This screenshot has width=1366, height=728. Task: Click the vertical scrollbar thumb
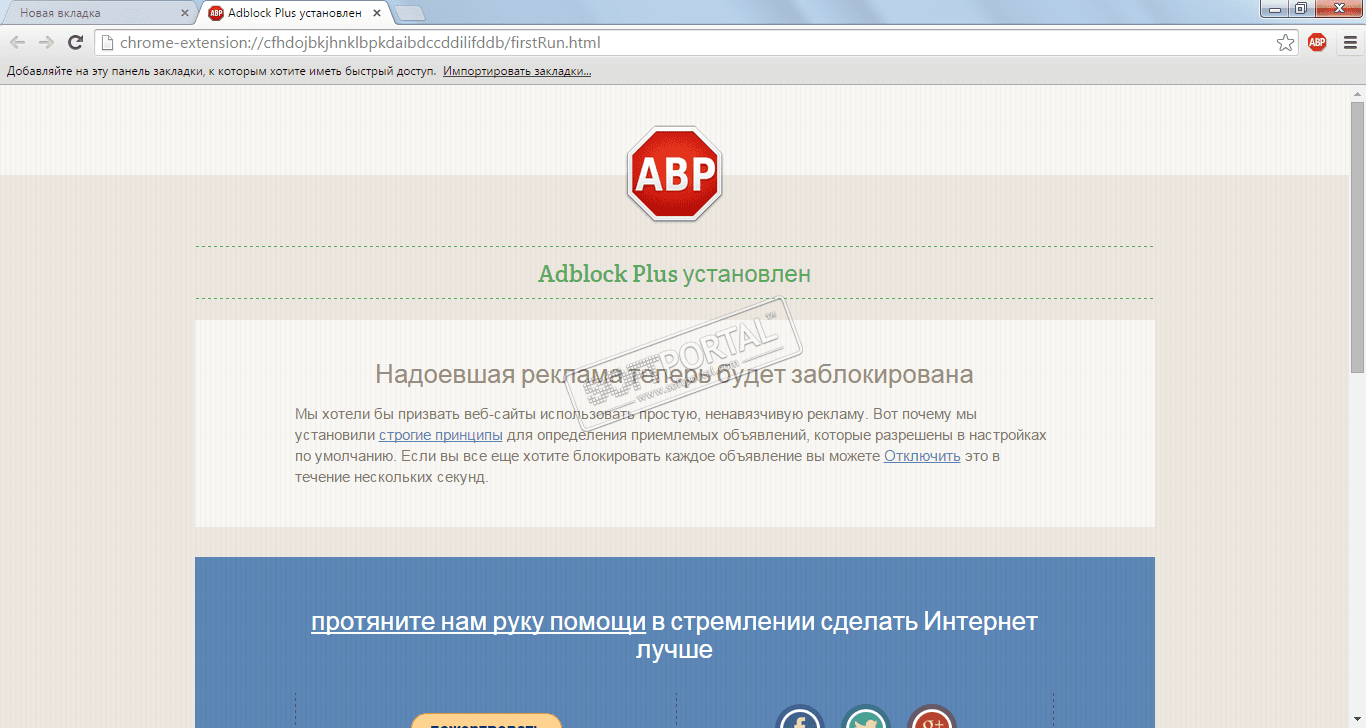(1357, 236)
